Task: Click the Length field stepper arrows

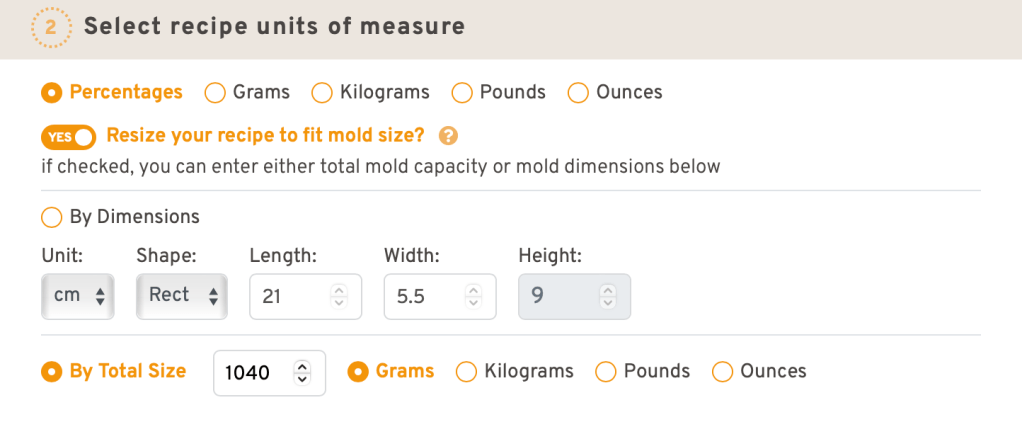Action: 339,296
